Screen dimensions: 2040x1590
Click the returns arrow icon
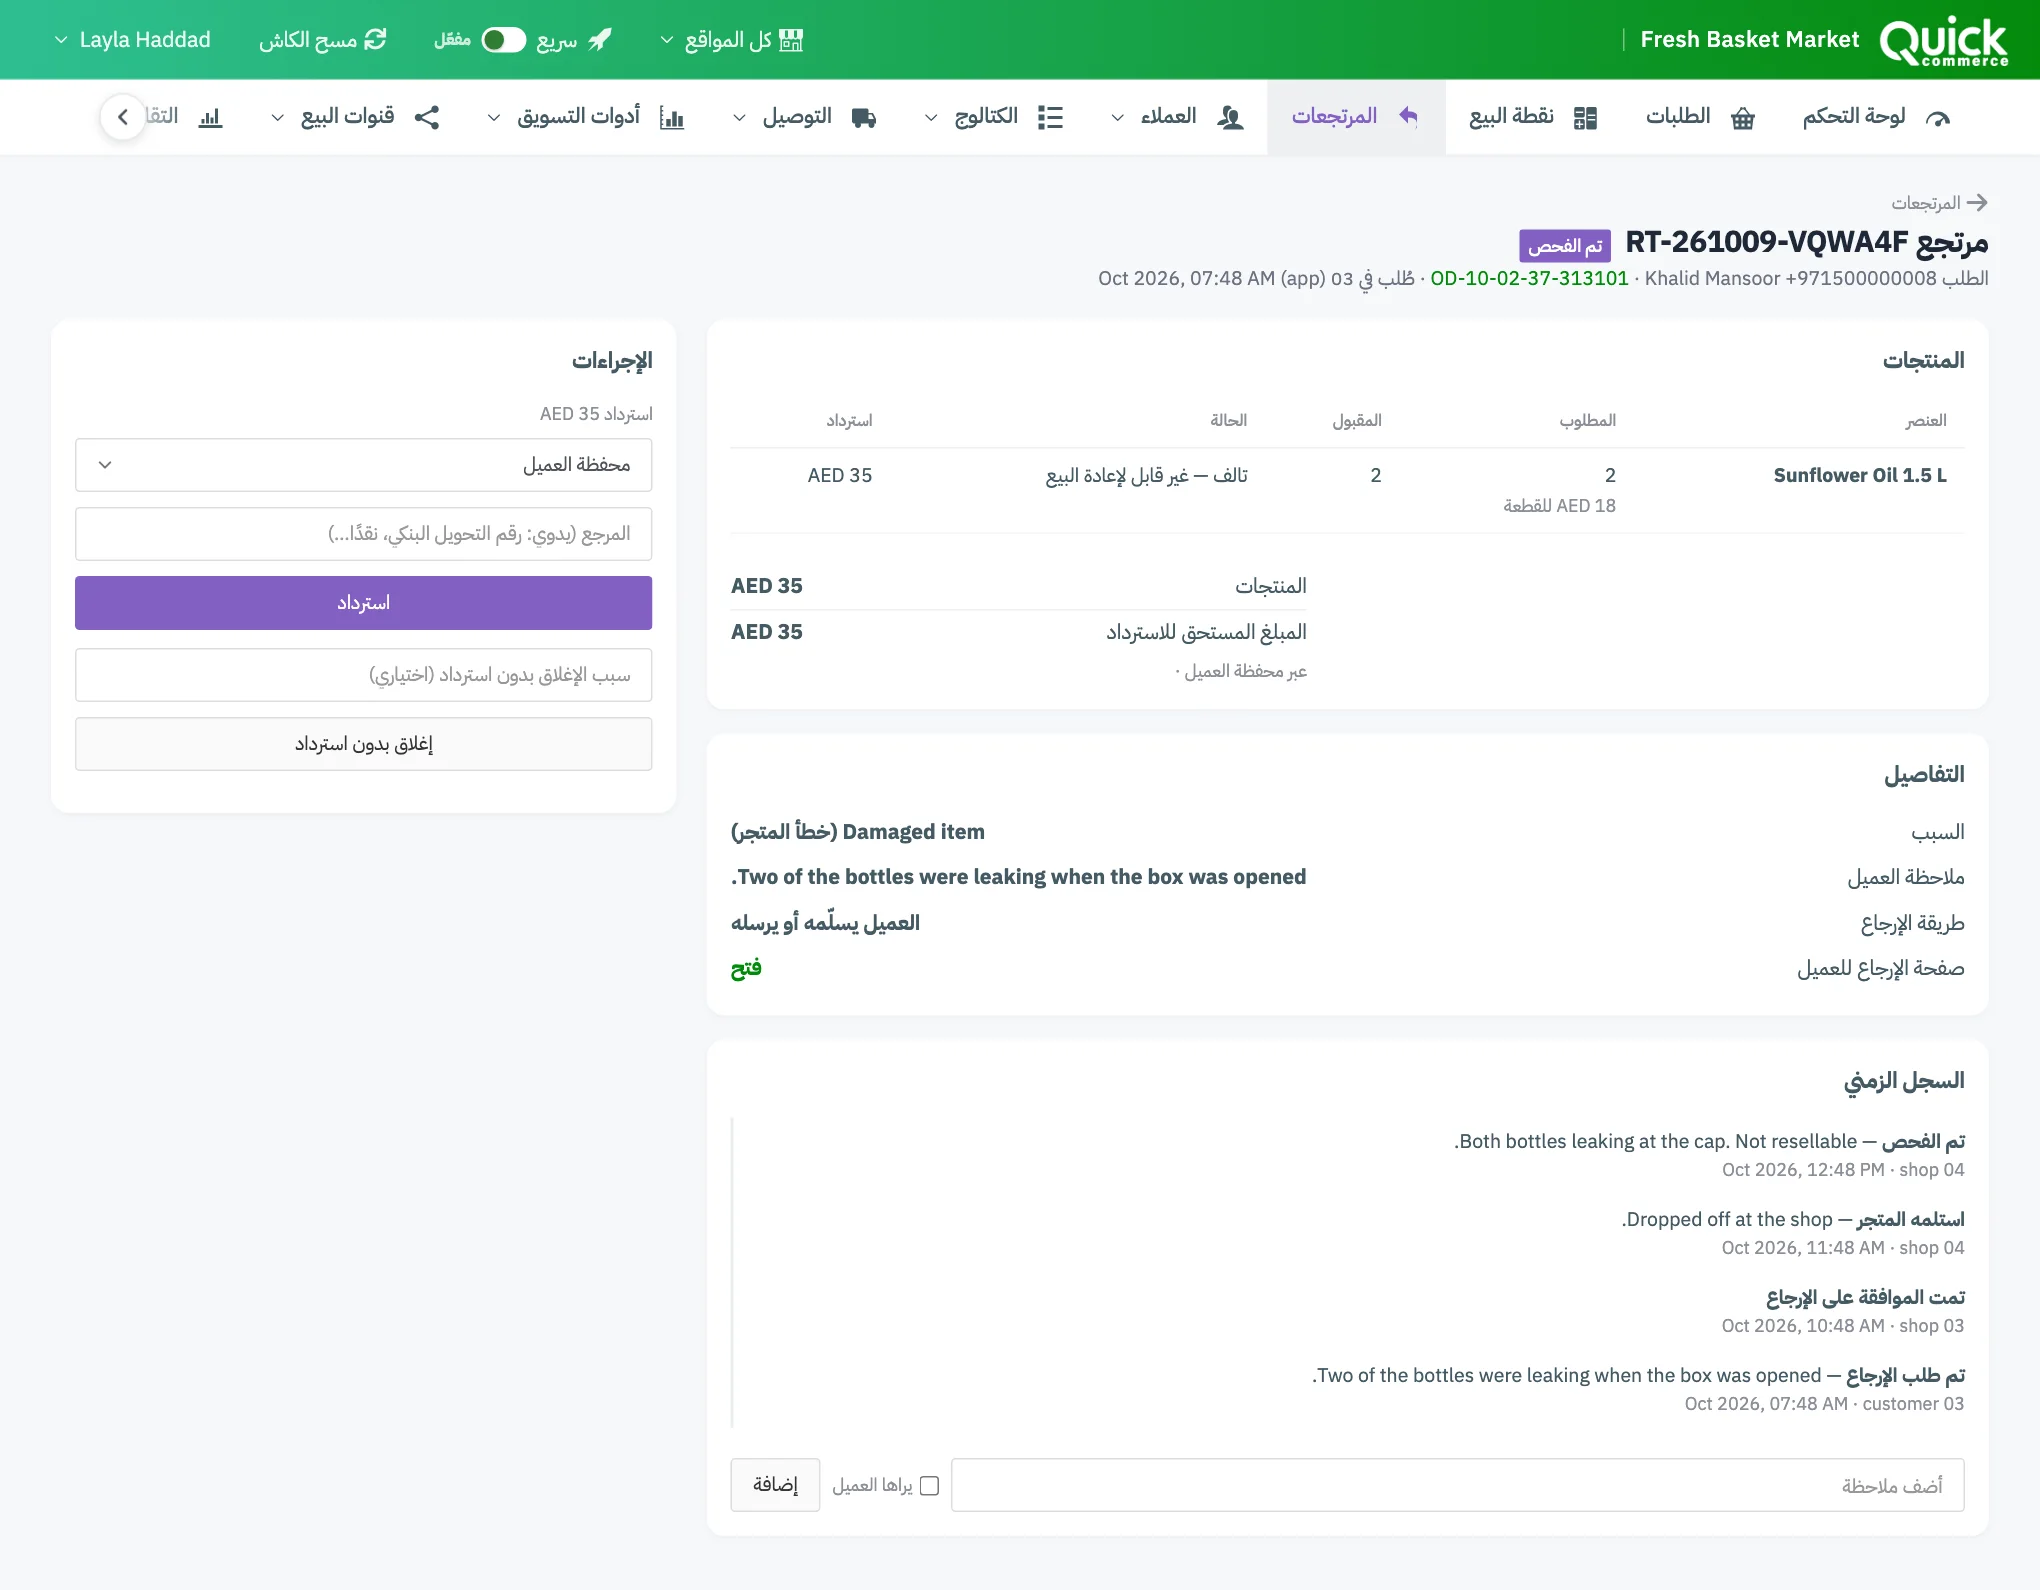pos(1409,117)
